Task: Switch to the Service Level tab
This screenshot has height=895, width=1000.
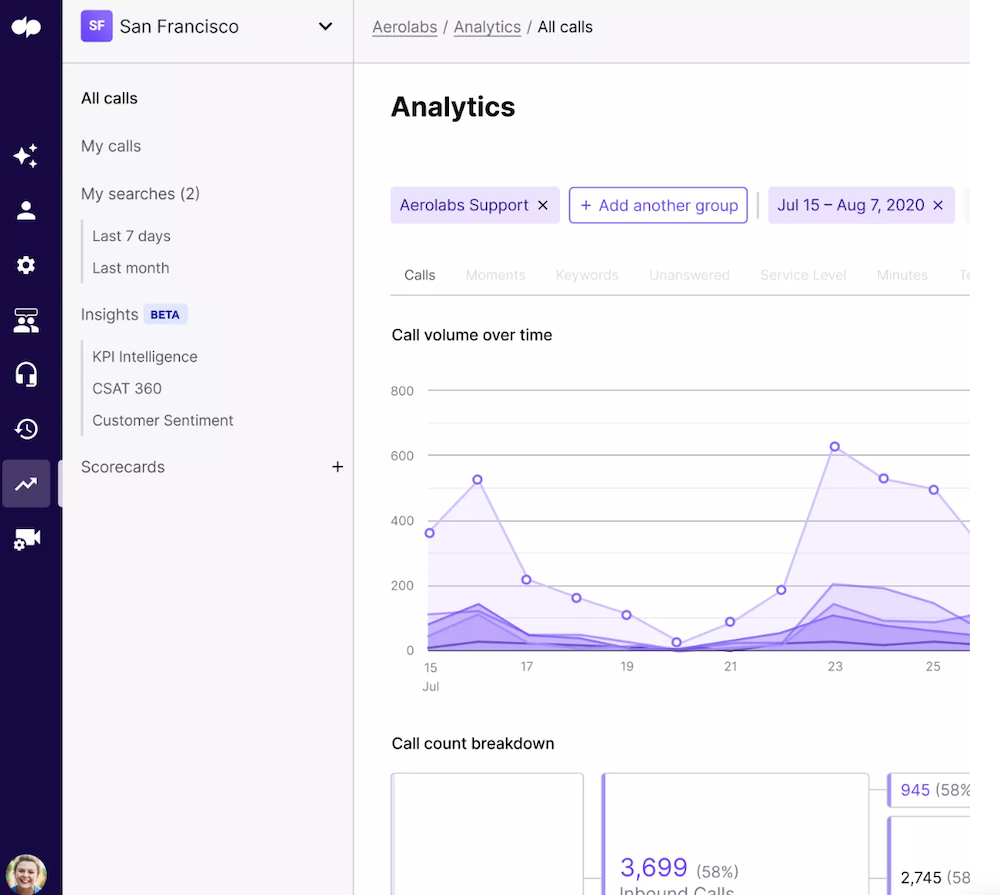Action: click(x=803, y=275)
